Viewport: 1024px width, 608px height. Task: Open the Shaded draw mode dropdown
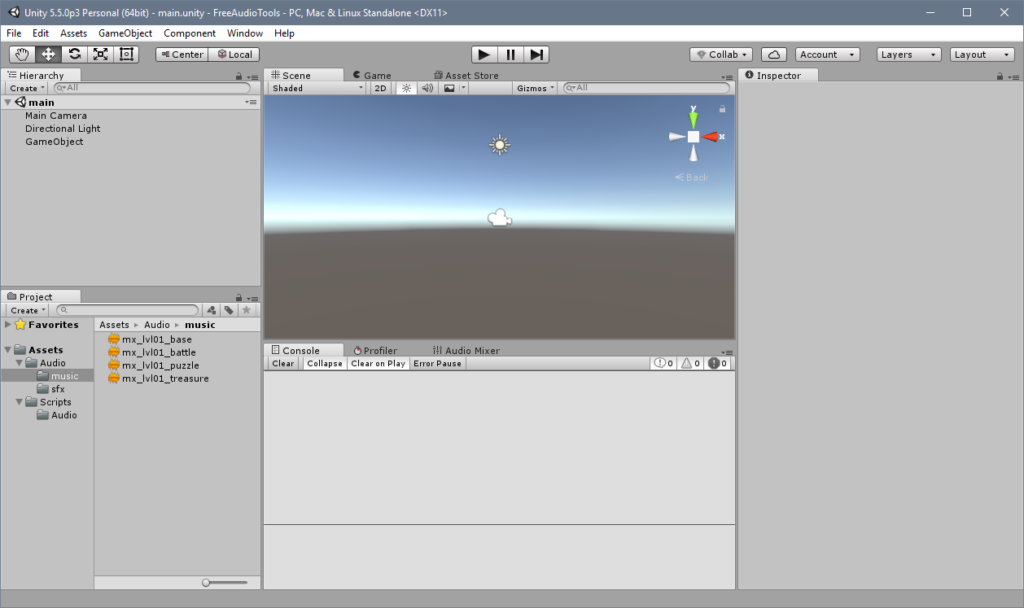(x=317, y=88)
